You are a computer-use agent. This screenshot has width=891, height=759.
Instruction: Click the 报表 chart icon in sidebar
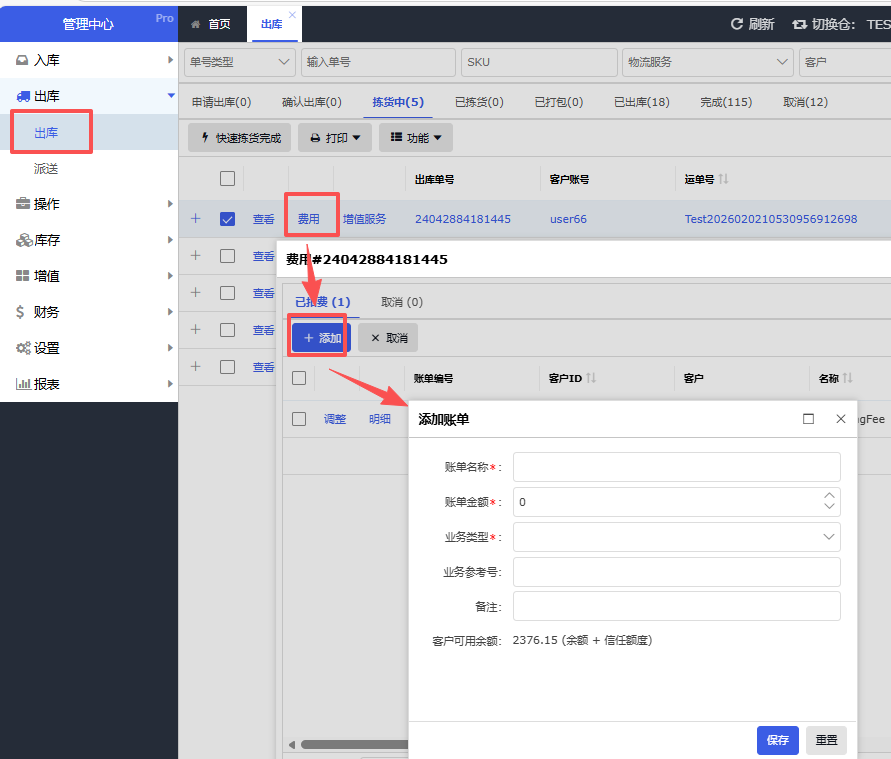pyautogui.click(x=22, y=384)
